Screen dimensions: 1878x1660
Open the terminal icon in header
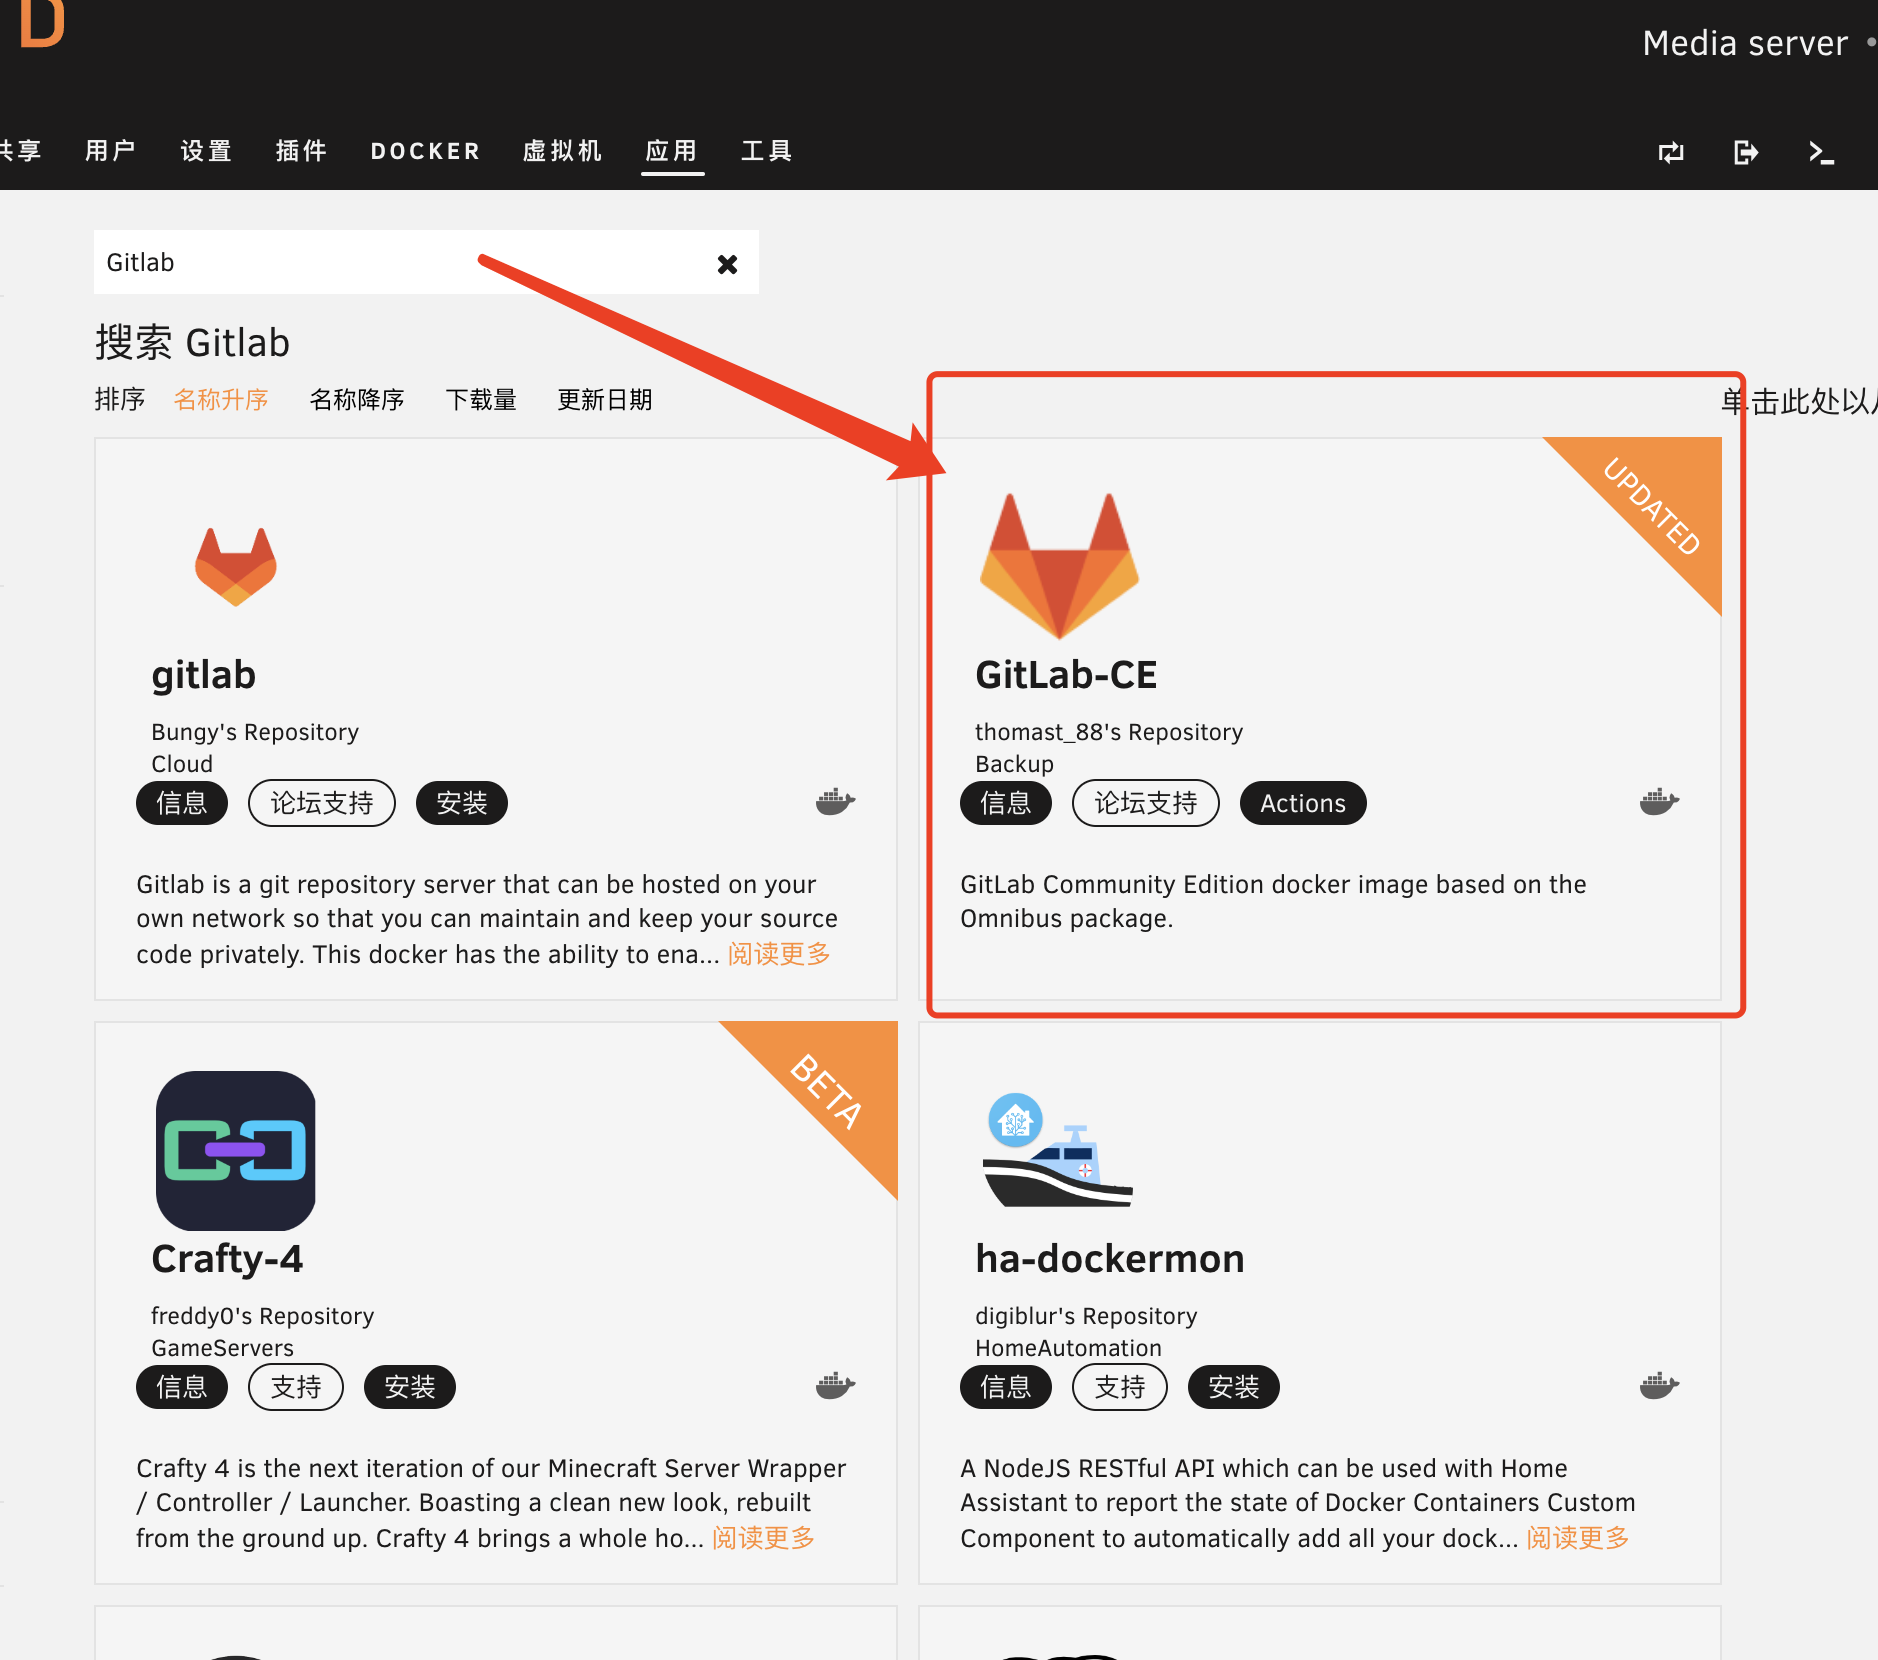1821,152
